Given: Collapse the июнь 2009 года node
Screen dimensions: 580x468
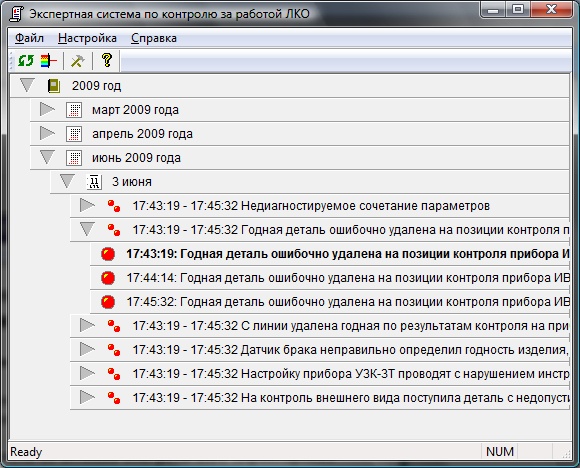Looking at the screenshot, I should pos(47,157).
